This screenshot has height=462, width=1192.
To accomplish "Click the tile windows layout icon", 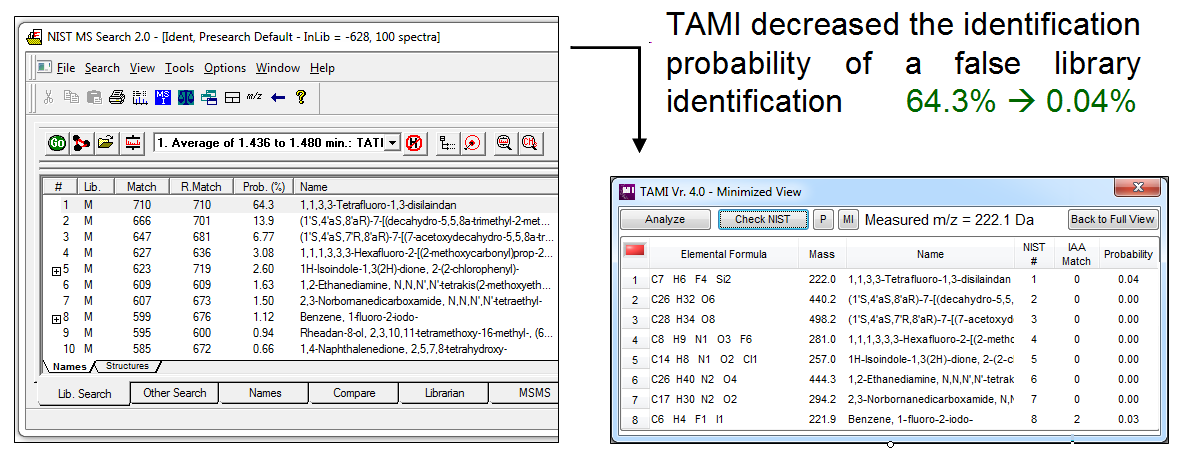I will click(233, 97).
